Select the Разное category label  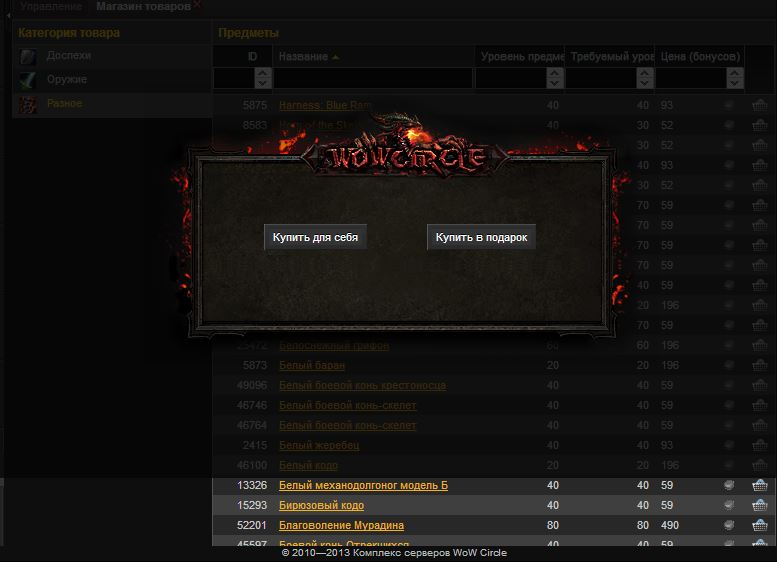point(64,103)
